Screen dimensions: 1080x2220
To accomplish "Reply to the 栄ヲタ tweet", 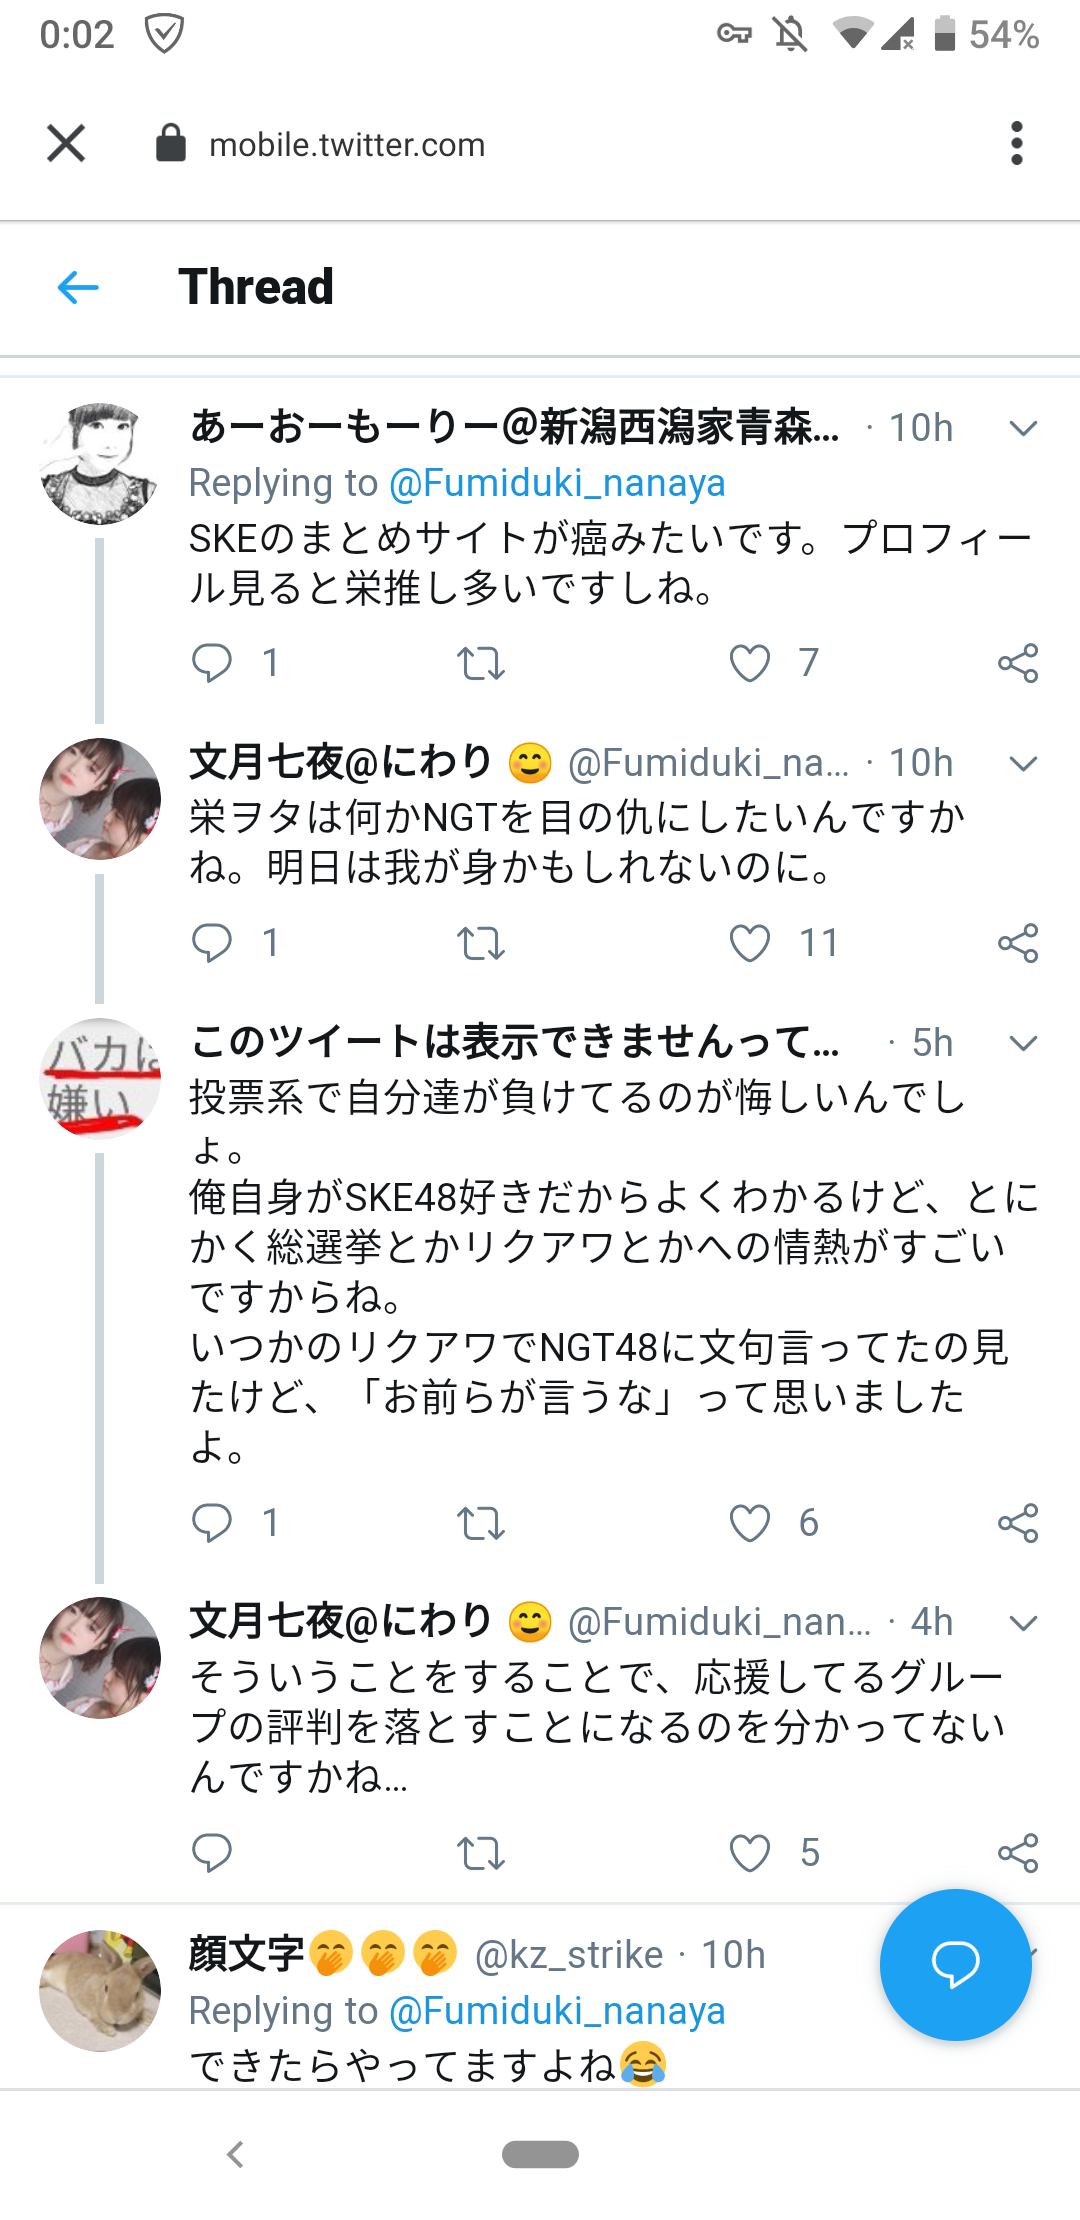I will 212,943.
